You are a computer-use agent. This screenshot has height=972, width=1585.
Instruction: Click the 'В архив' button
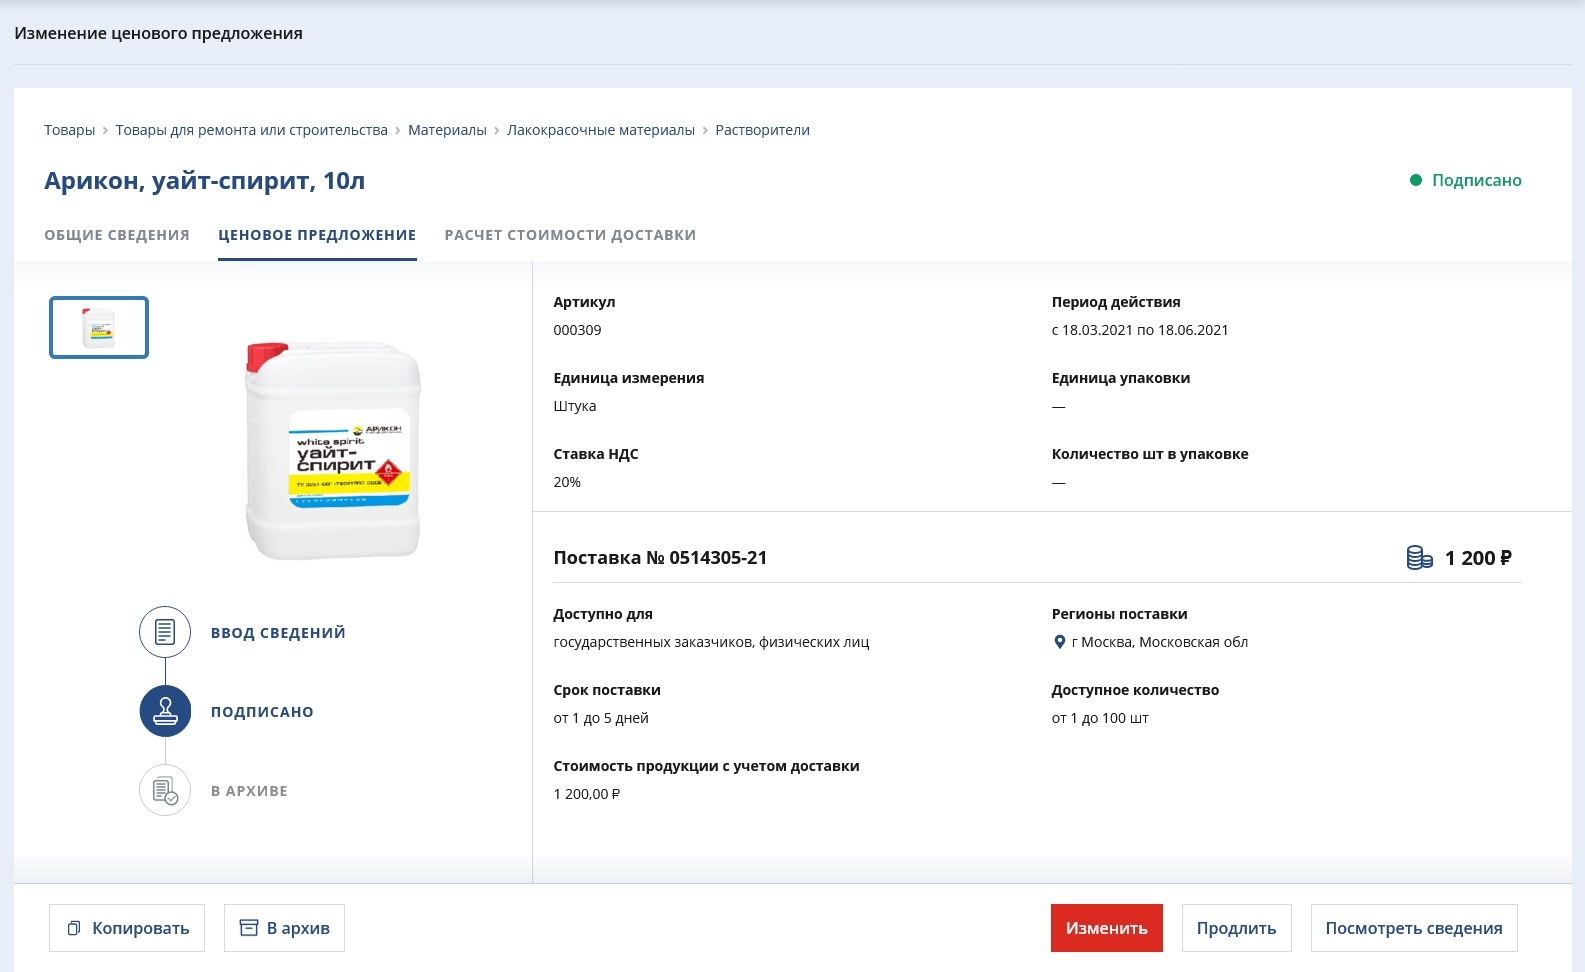[284, 928]
